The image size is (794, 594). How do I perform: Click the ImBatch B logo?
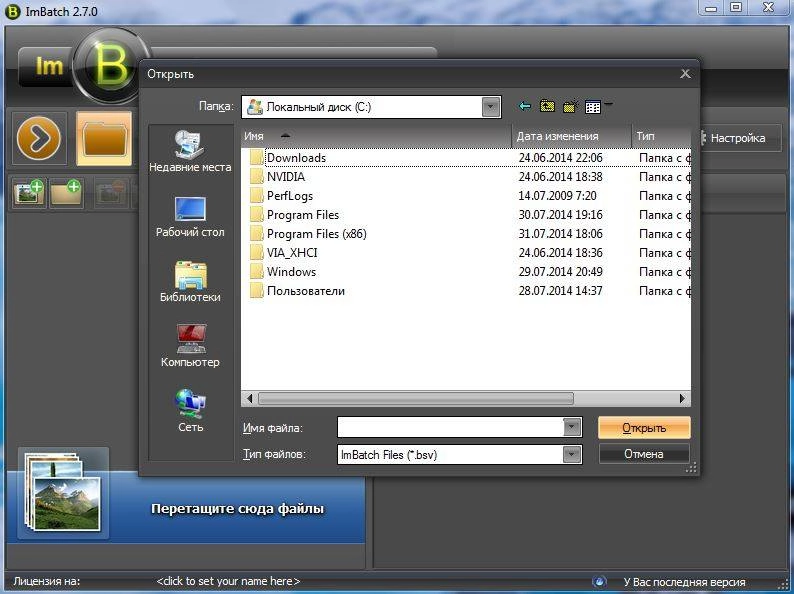click(x=110, y=66)
